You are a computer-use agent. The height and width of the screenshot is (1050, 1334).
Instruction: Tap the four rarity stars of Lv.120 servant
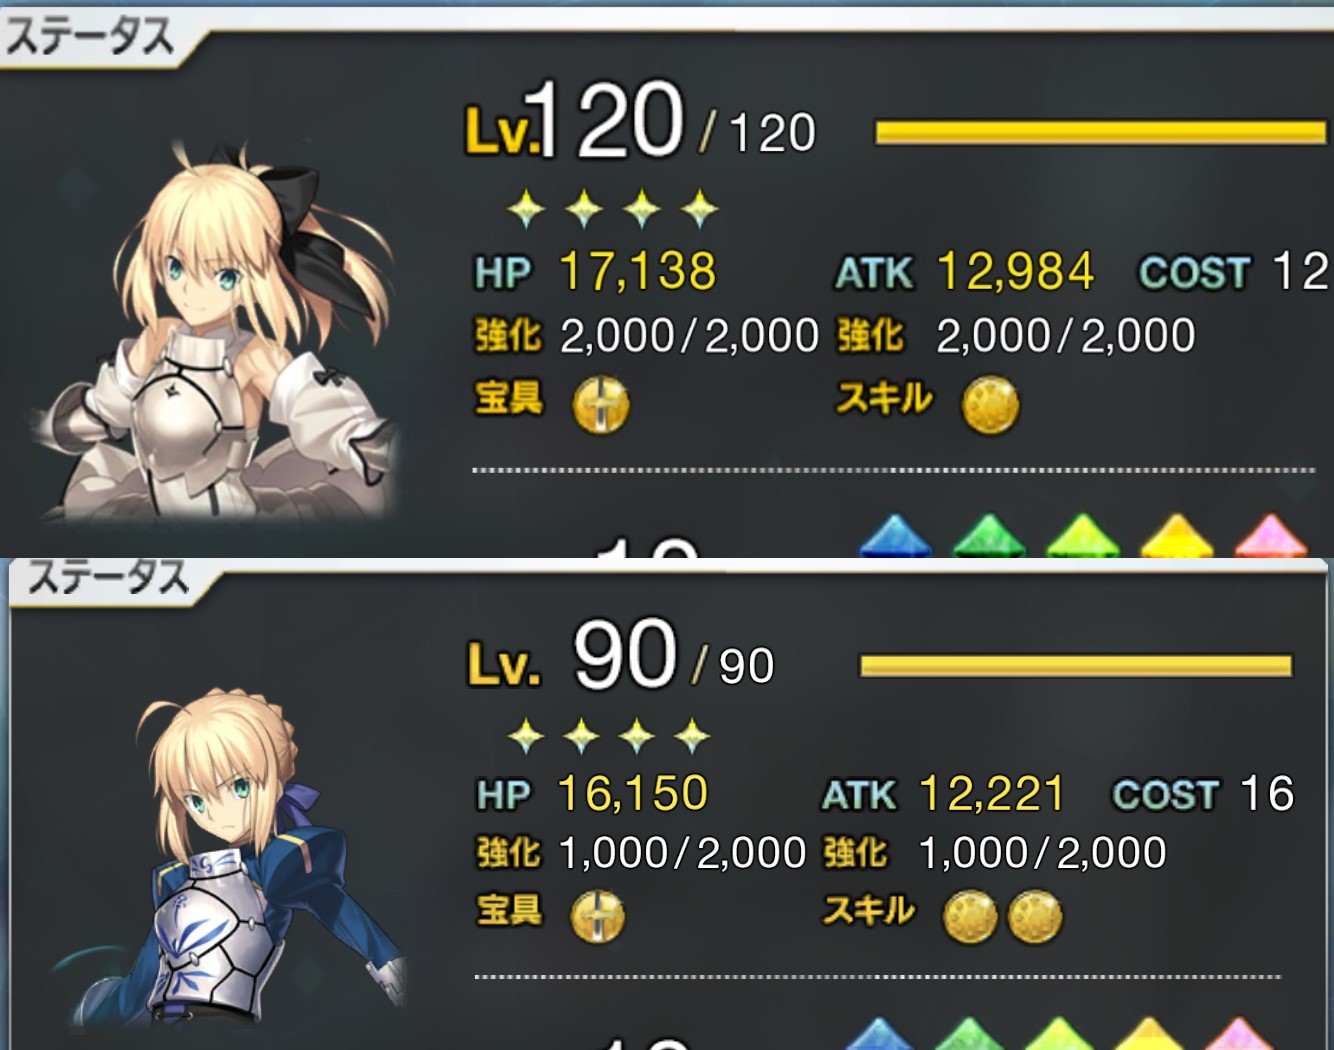coord(612,209)
